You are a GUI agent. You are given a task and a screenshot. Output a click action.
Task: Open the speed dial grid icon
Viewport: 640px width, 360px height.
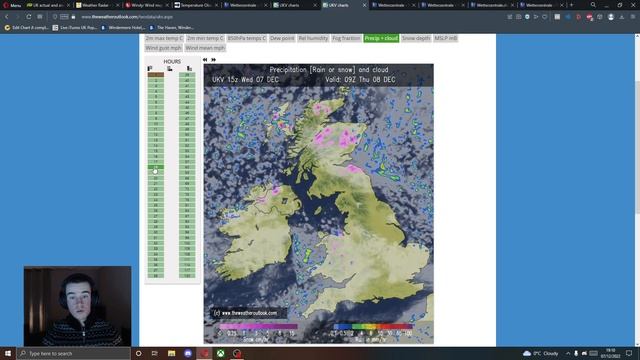(40, 17)
